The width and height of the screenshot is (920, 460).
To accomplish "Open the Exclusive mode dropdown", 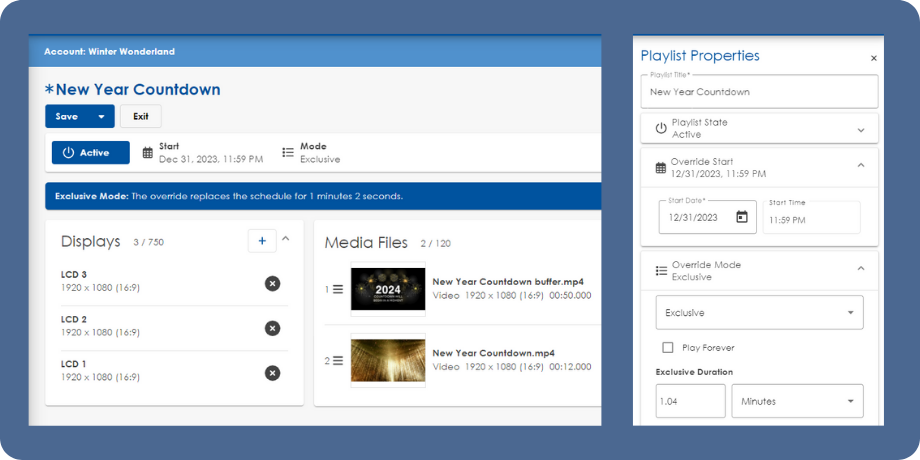I will click(758, 313).
